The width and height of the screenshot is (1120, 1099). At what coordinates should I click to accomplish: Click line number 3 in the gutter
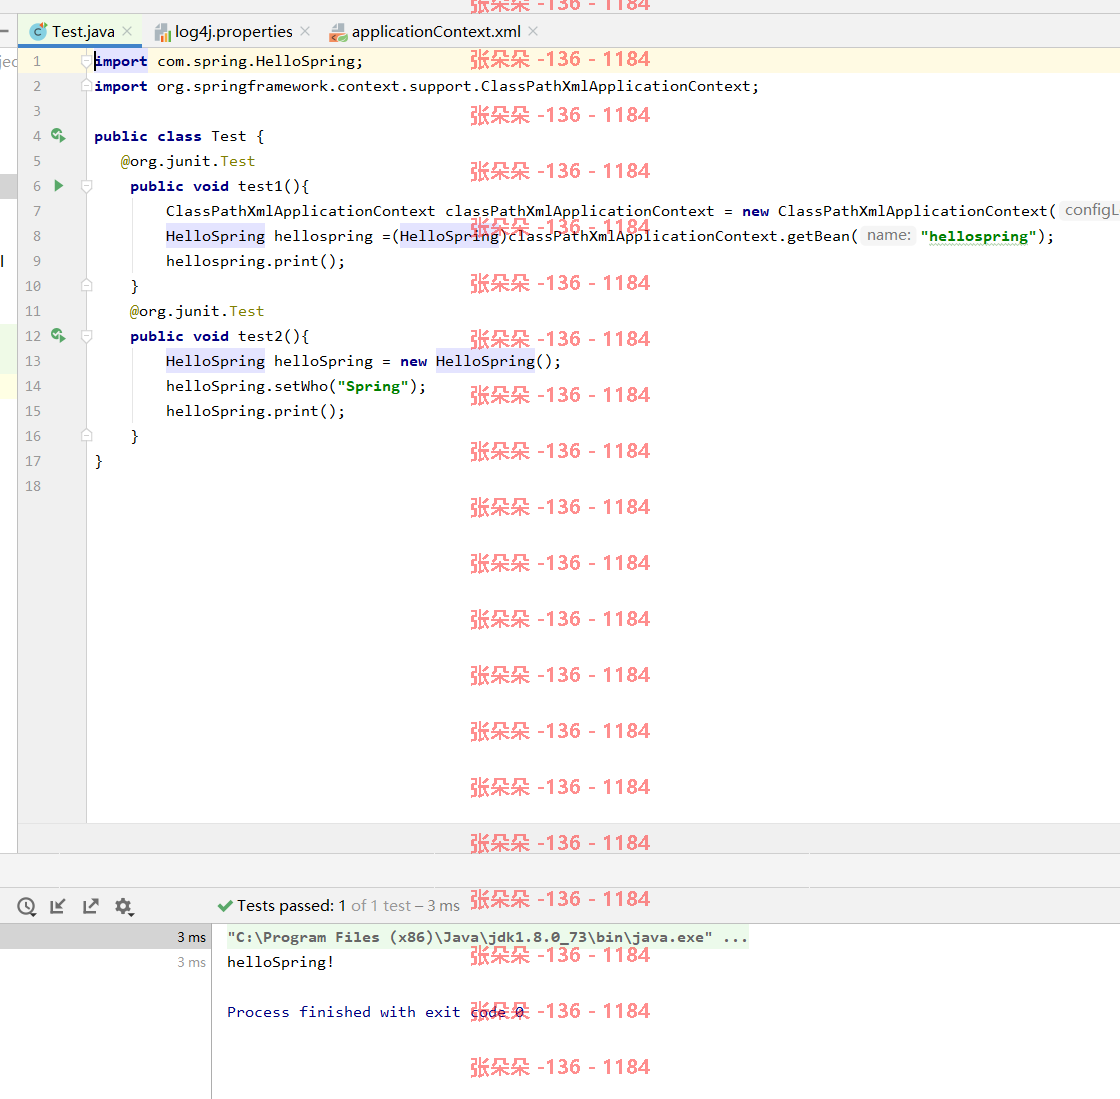pos(36,111)
